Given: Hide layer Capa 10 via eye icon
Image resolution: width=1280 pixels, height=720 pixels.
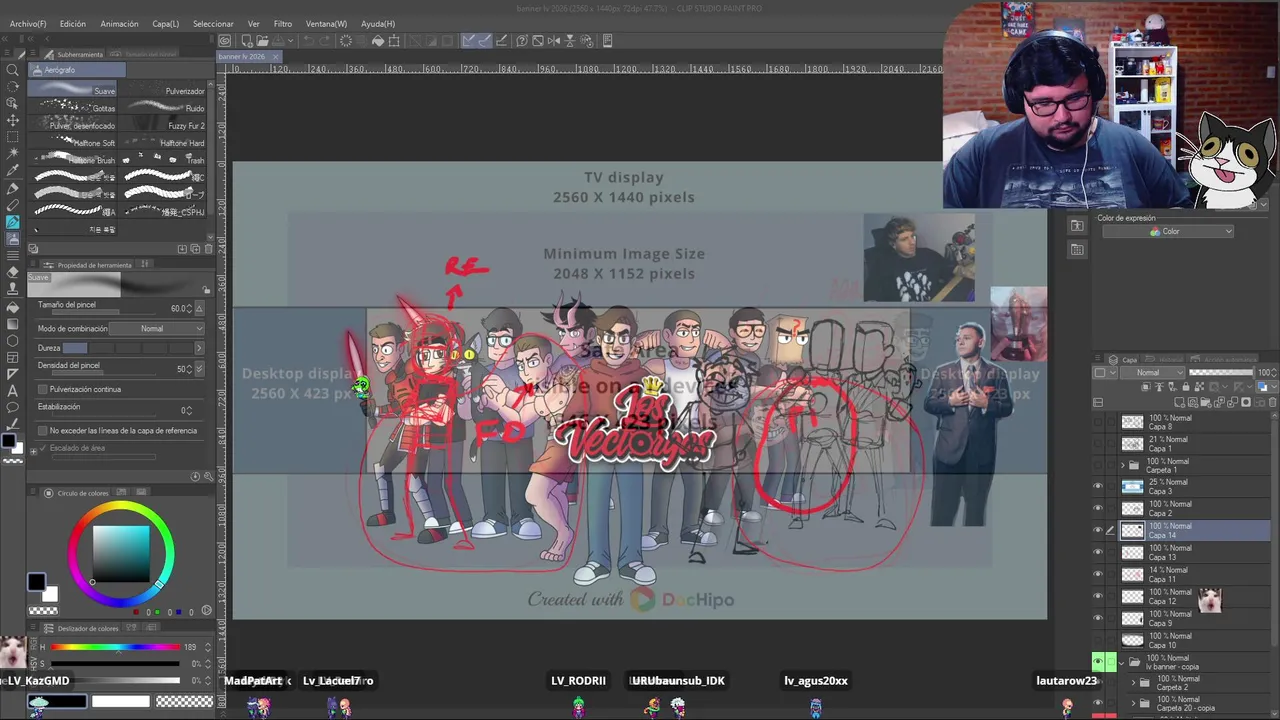Looking at the screenshot, I should point(1098,641).
